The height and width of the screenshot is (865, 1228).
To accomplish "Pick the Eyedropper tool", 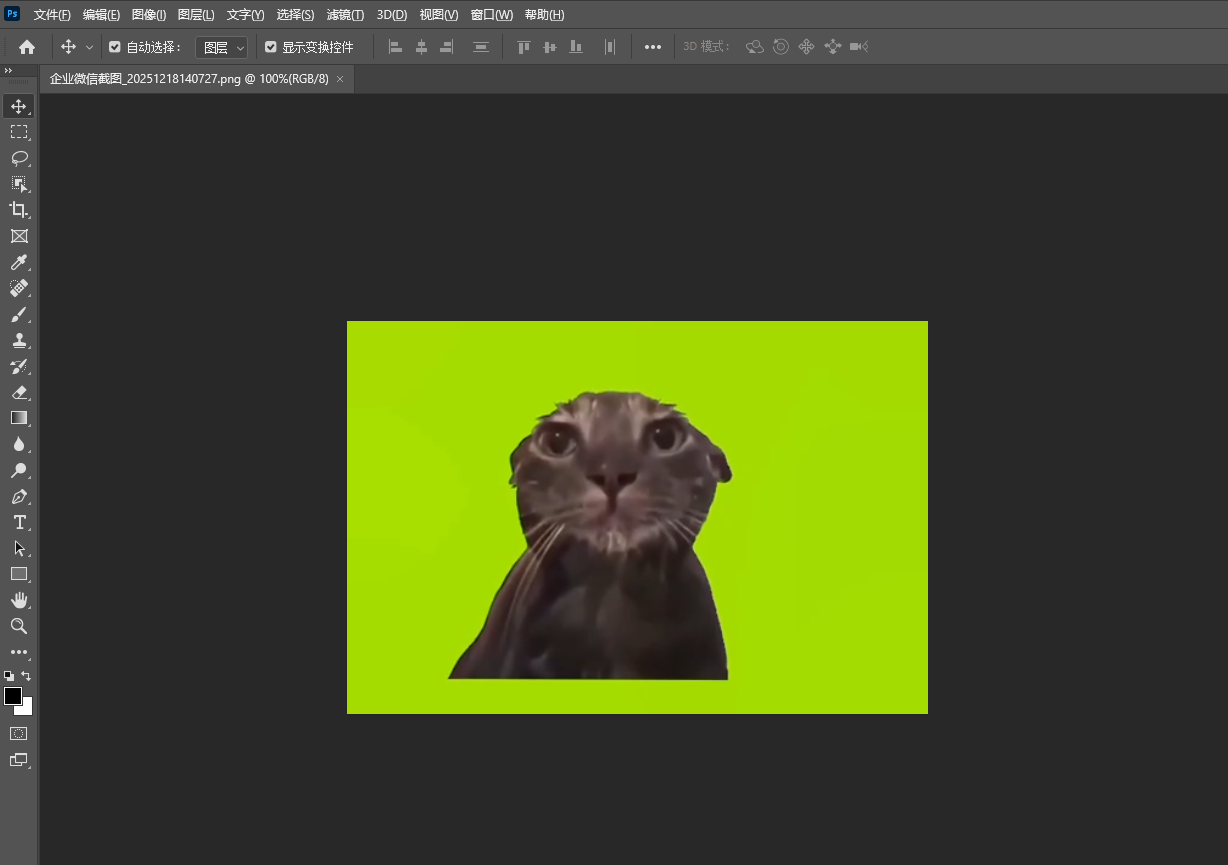I will click(19, 262).
